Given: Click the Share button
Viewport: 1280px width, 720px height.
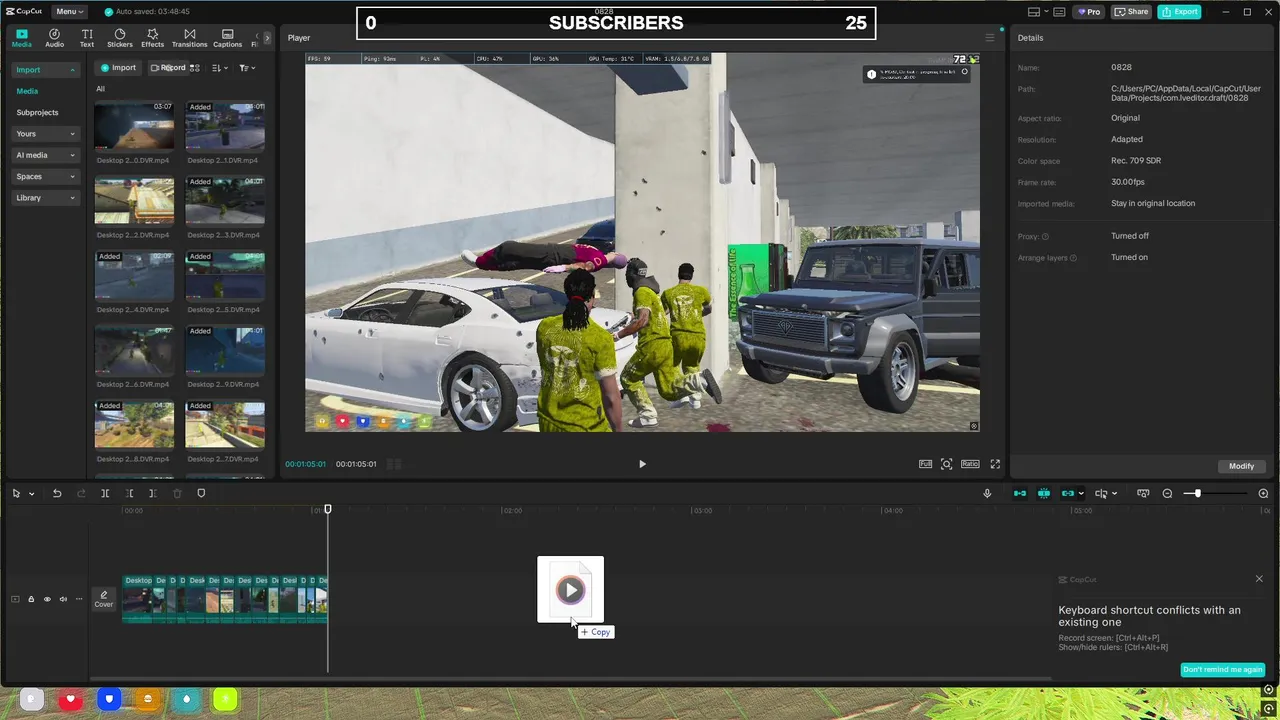Looking at the screenshot, I should (x=1132, y=12).
